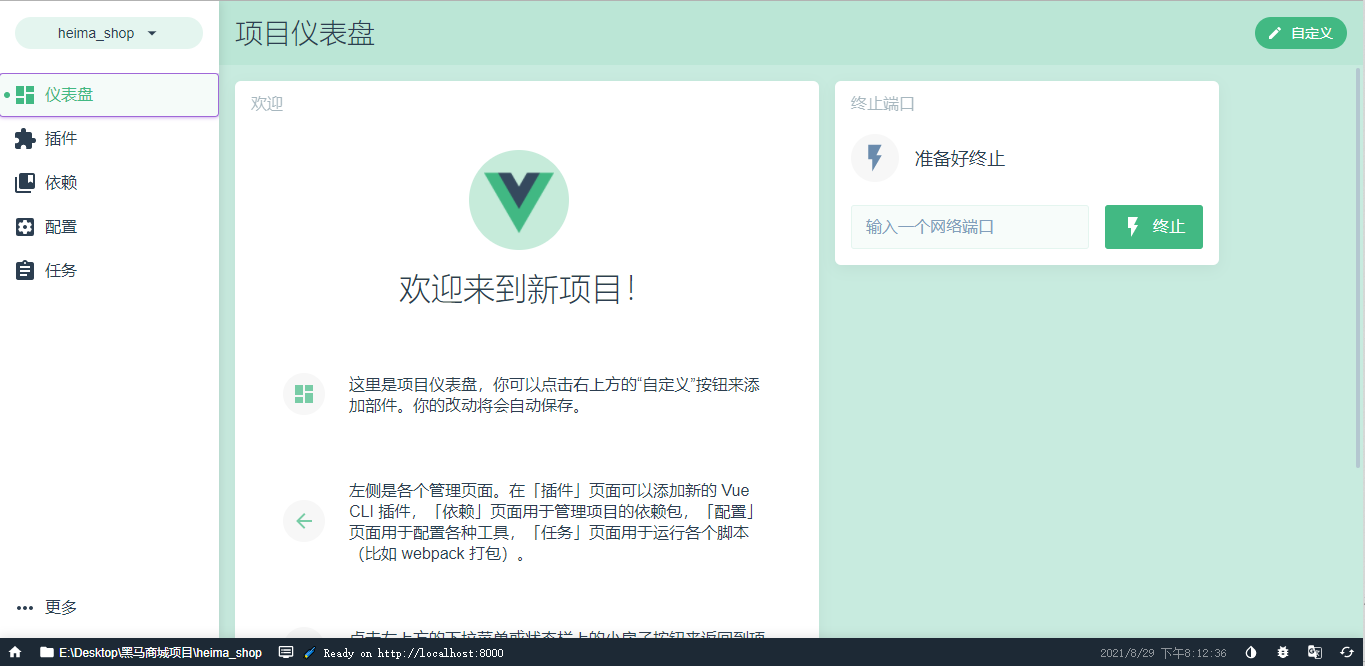Click the folder icon beside the project path
This screenshot has width=1365, height=666.
46,652
